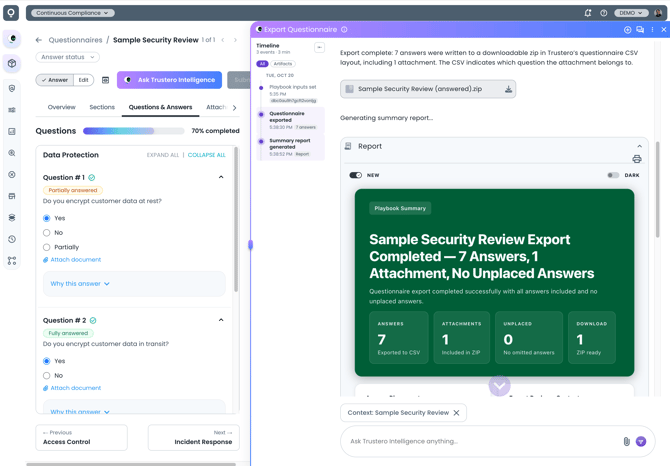Click the stacked layers icon in left sidebar
670x466 pixels.
12,217
